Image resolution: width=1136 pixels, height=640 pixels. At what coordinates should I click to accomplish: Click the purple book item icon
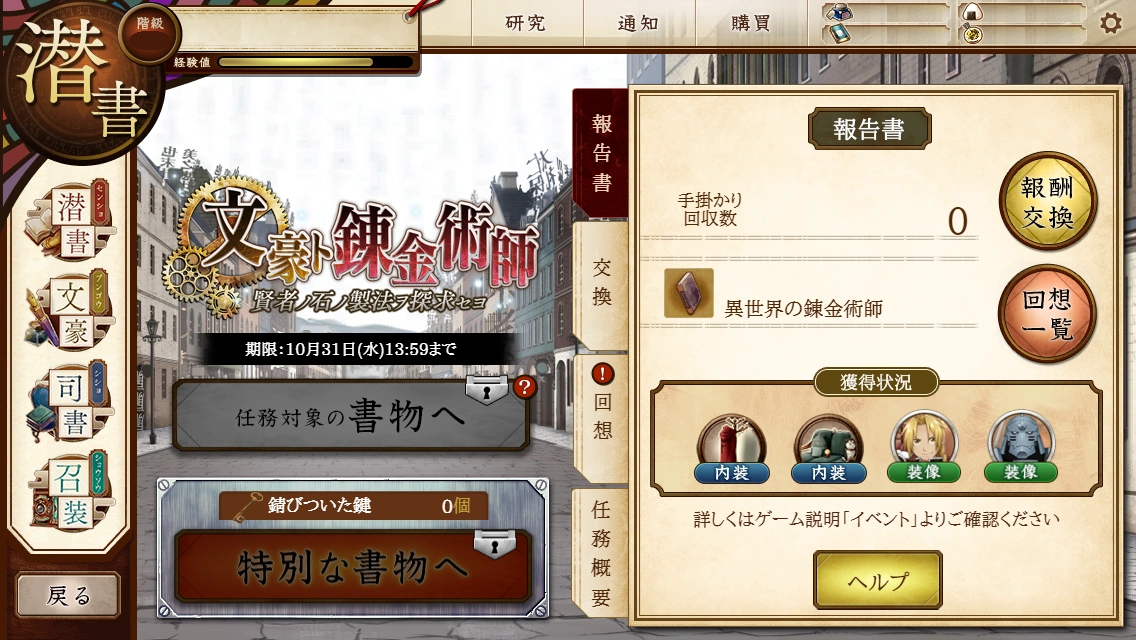pyautogui.click(x=688, y=293)
